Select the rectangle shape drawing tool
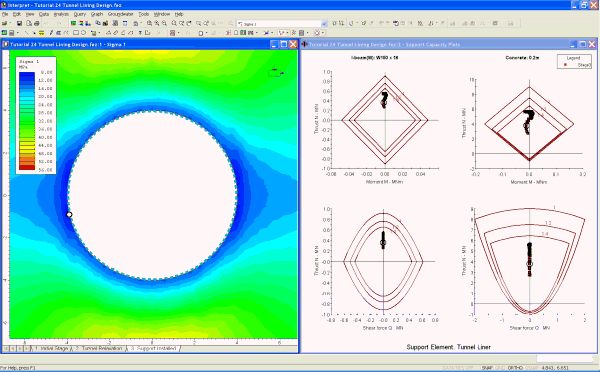The width and height of the screenshot is (600, 372). pos(76,33)
